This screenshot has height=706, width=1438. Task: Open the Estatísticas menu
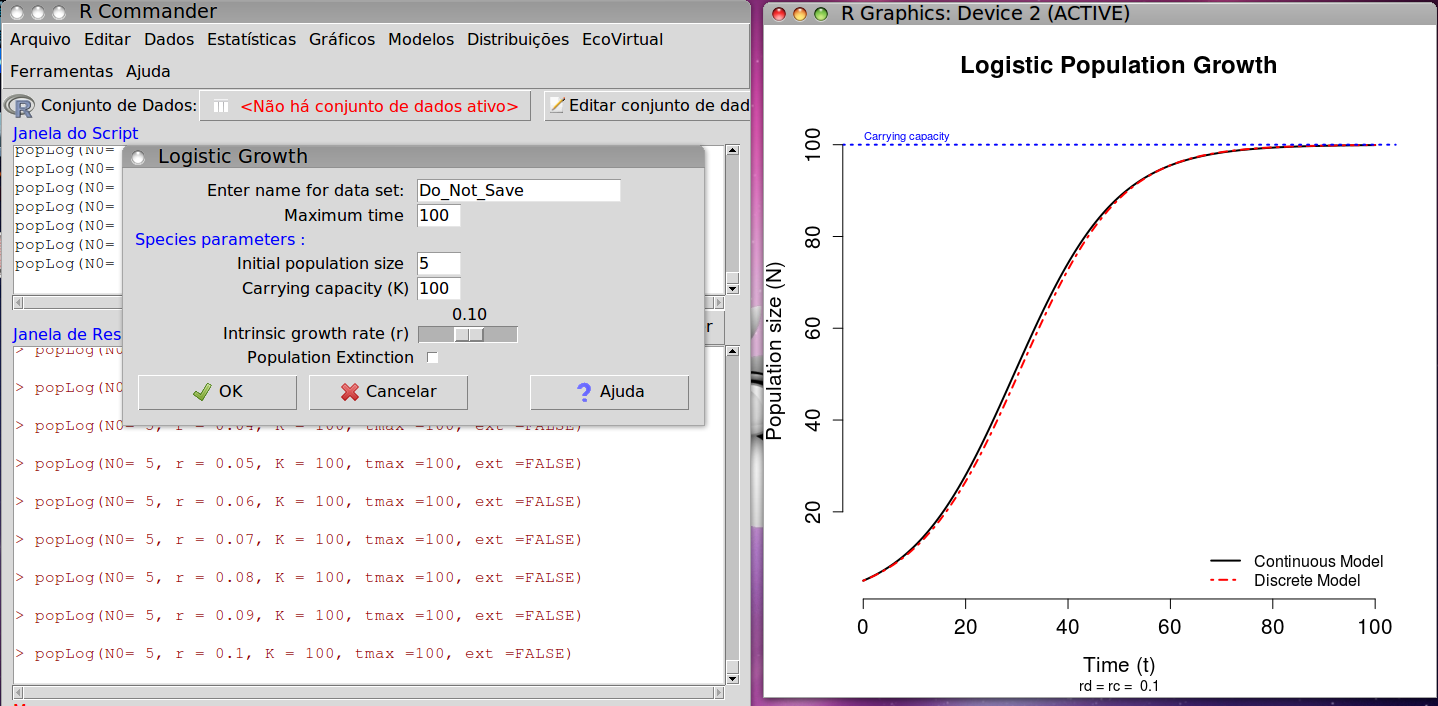pos(251,40)
